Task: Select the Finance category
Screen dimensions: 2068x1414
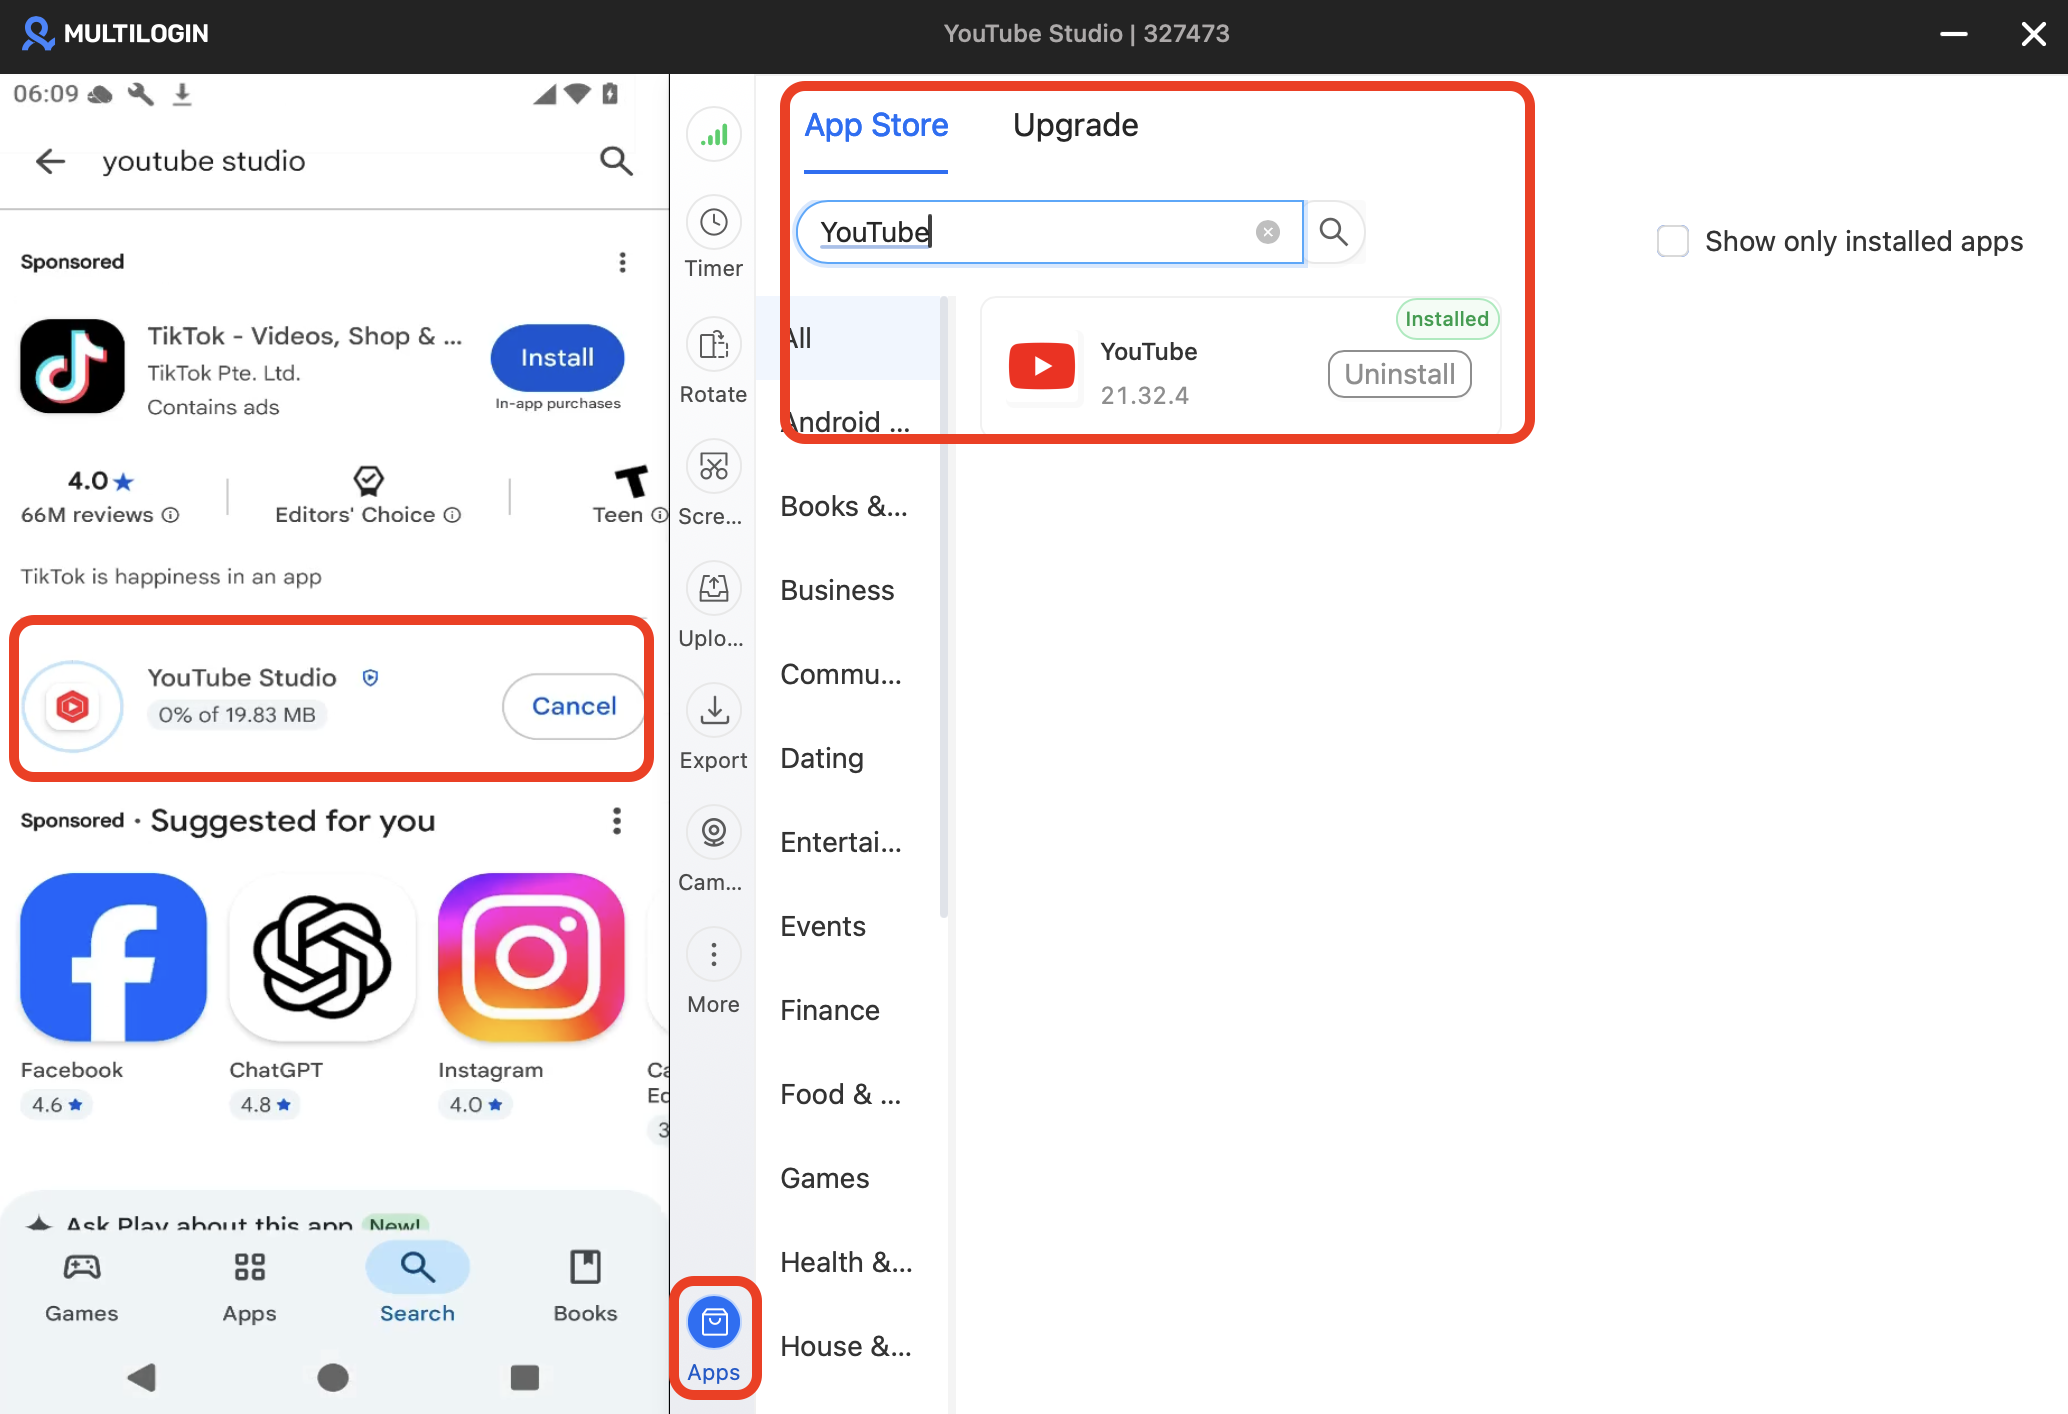Action: click(x=848, y=1010)
